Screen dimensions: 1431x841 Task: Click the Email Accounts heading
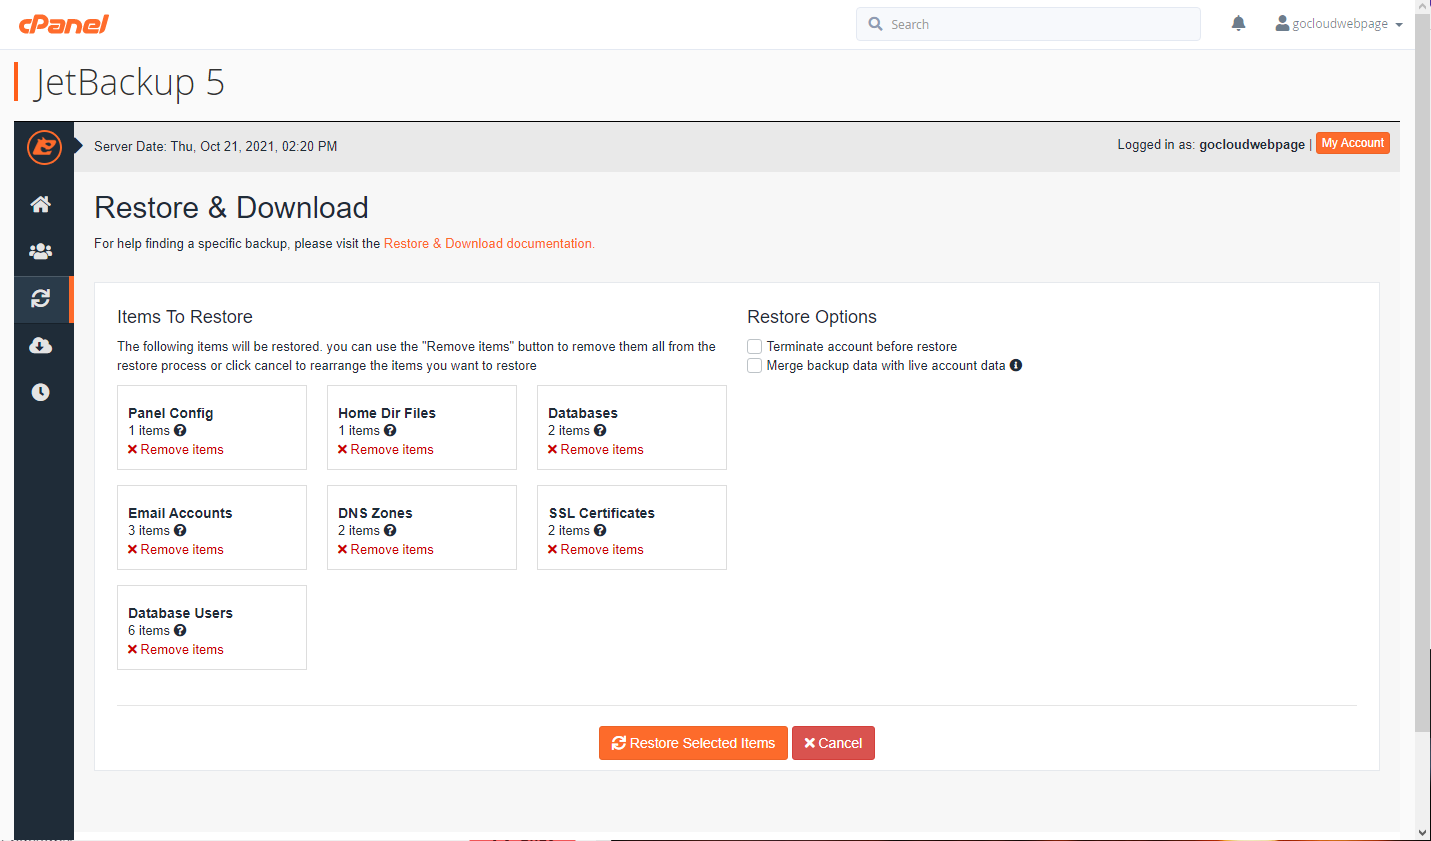[180, 513]
